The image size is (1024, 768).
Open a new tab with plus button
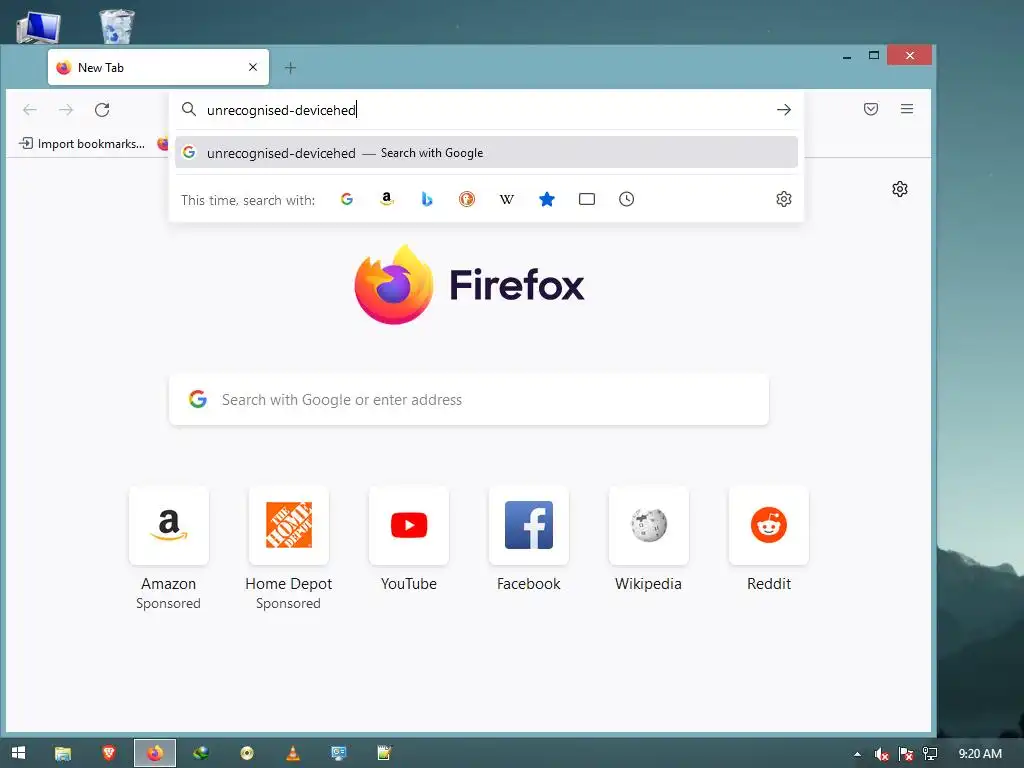(291, 68)
